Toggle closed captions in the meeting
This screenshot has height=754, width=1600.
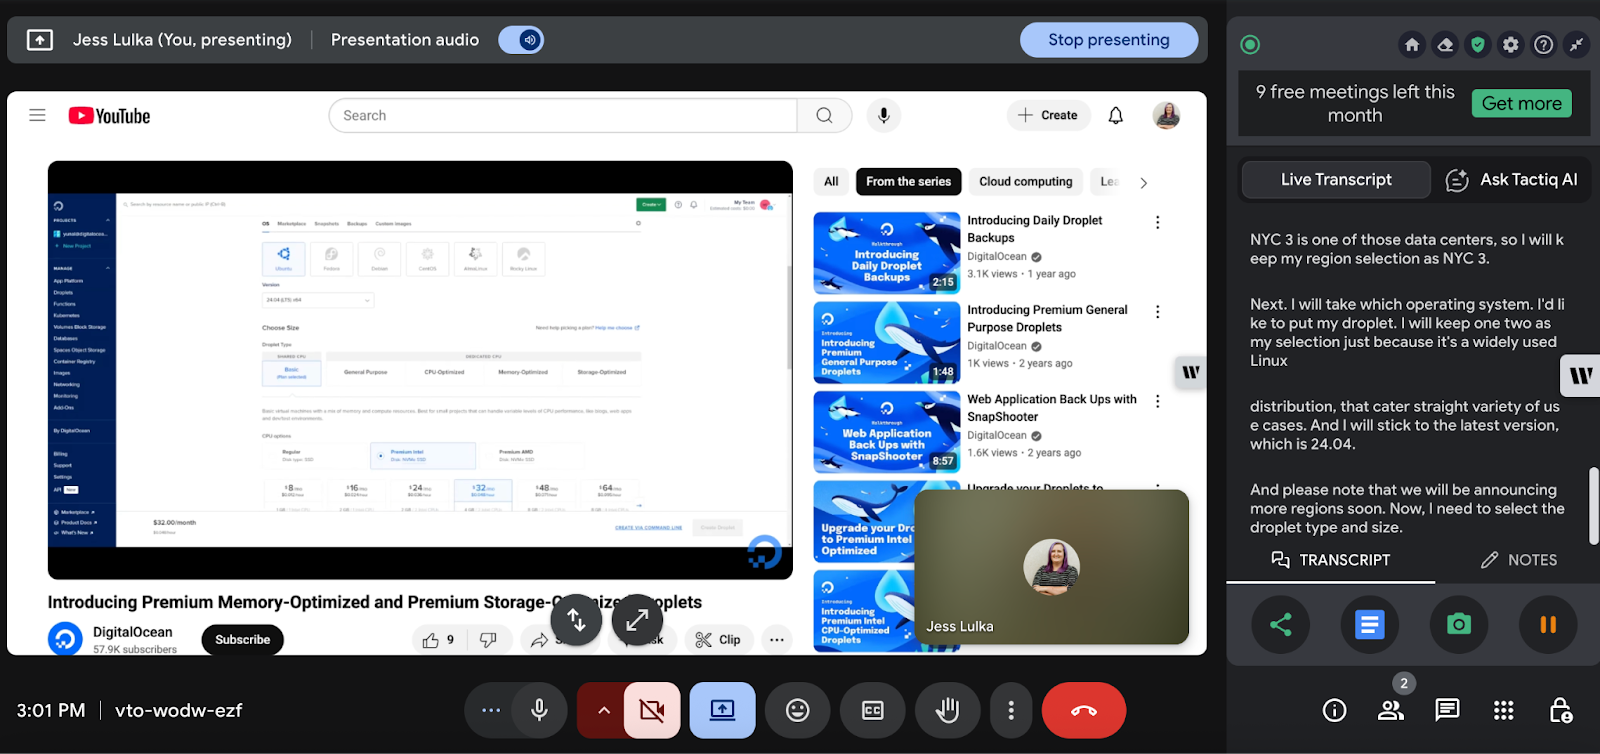click(x=872, y=710)
